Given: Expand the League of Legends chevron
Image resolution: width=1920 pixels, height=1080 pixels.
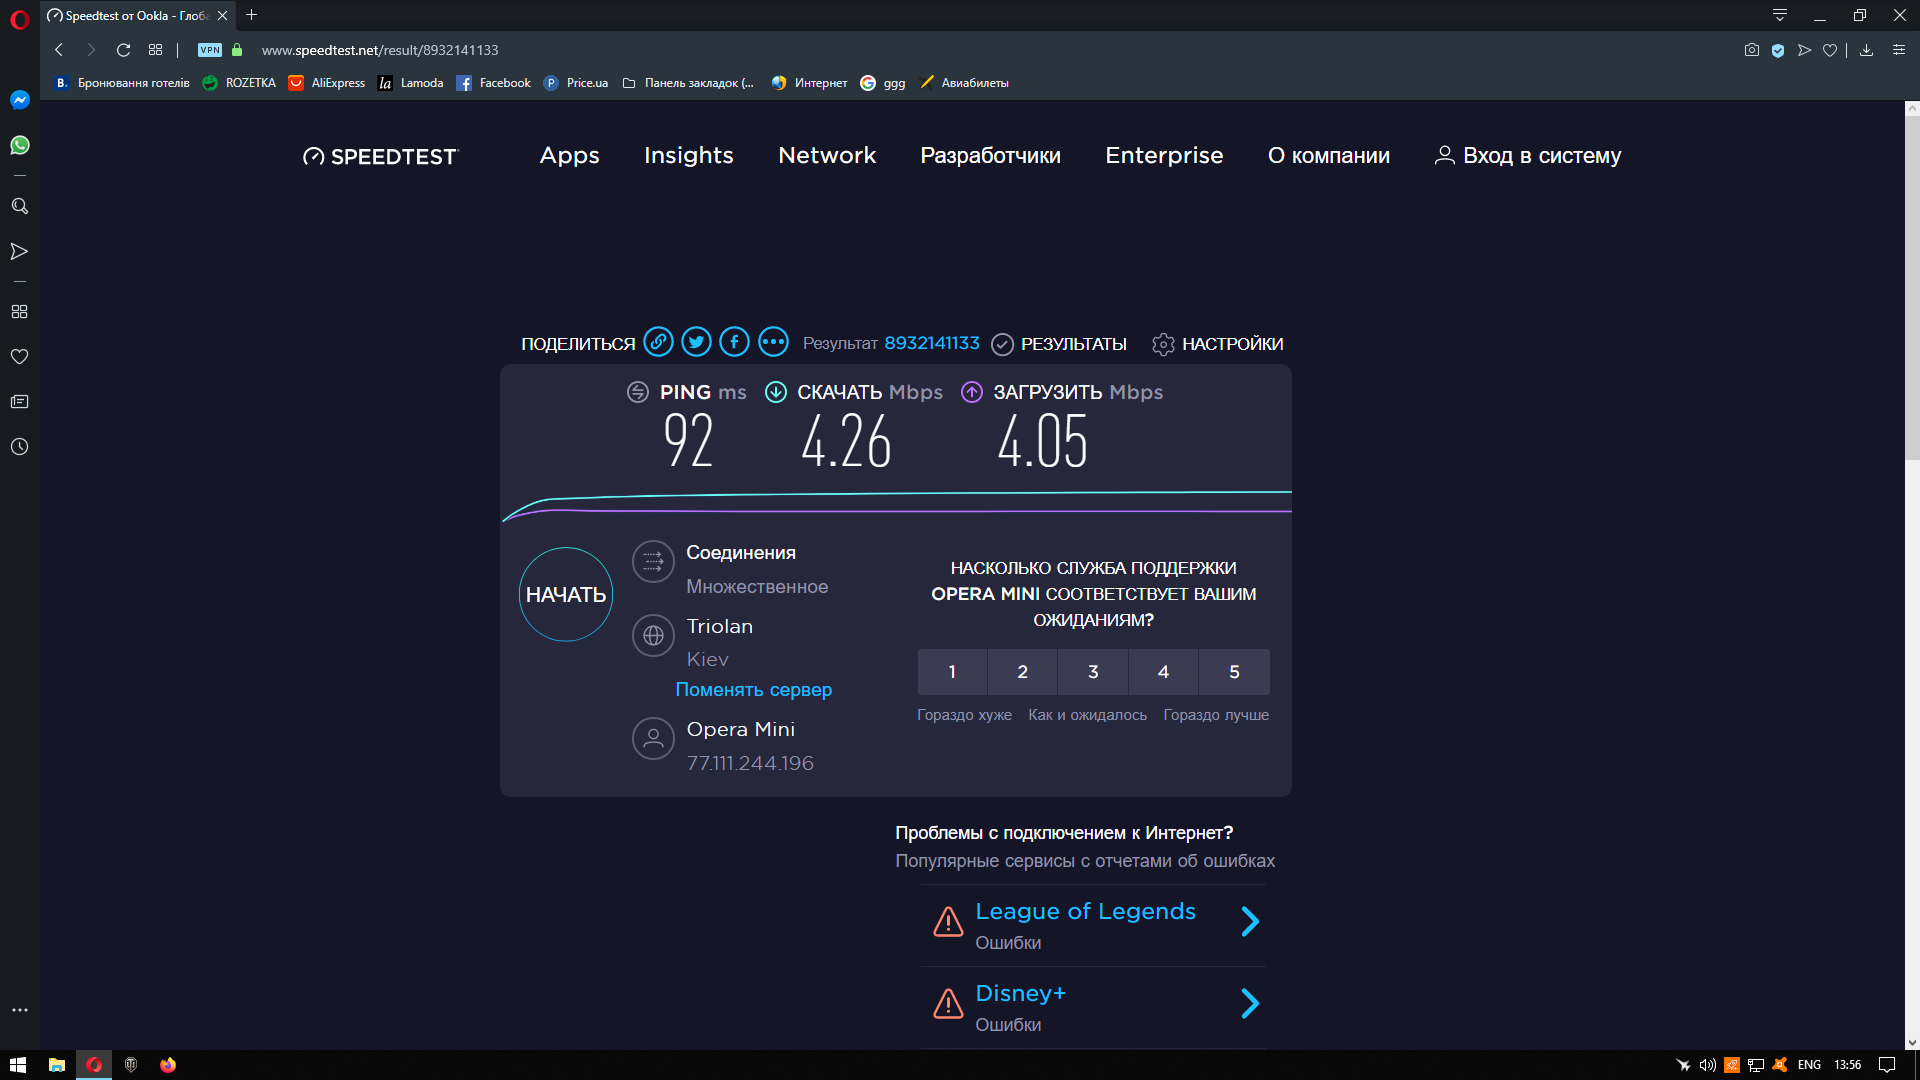Looking at the screenshot, I should tap(1250, 922).
